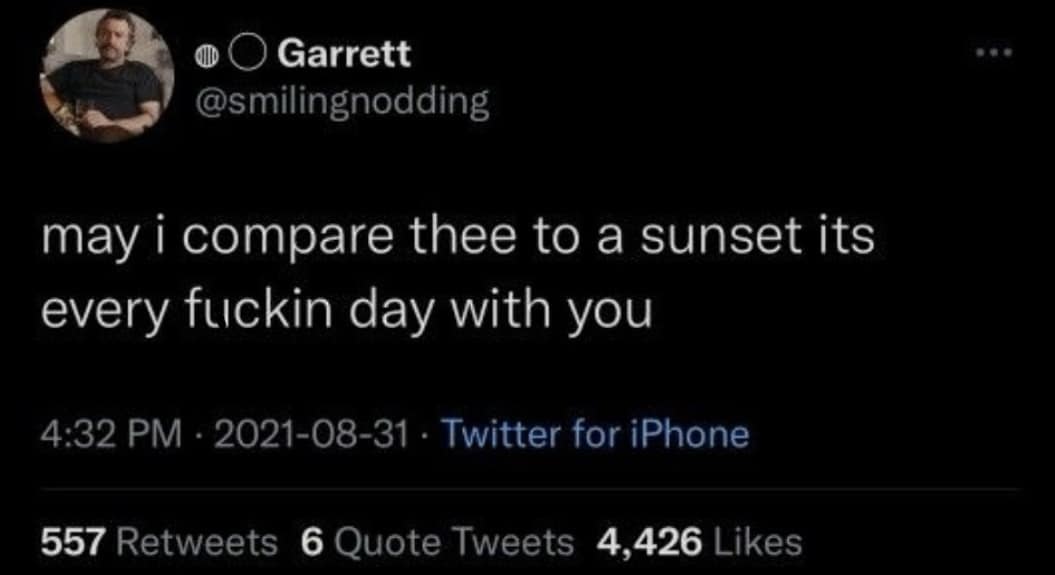Click the white circle emoji before Garrett
1055x575 pixels.
coord(246,56)
